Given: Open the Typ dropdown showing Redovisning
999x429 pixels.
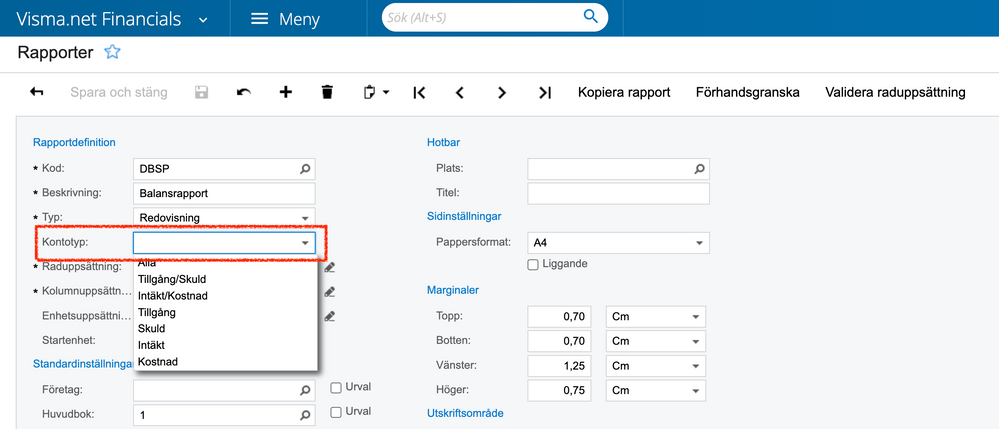Looking at the screenshot, I should coord(224,217).
